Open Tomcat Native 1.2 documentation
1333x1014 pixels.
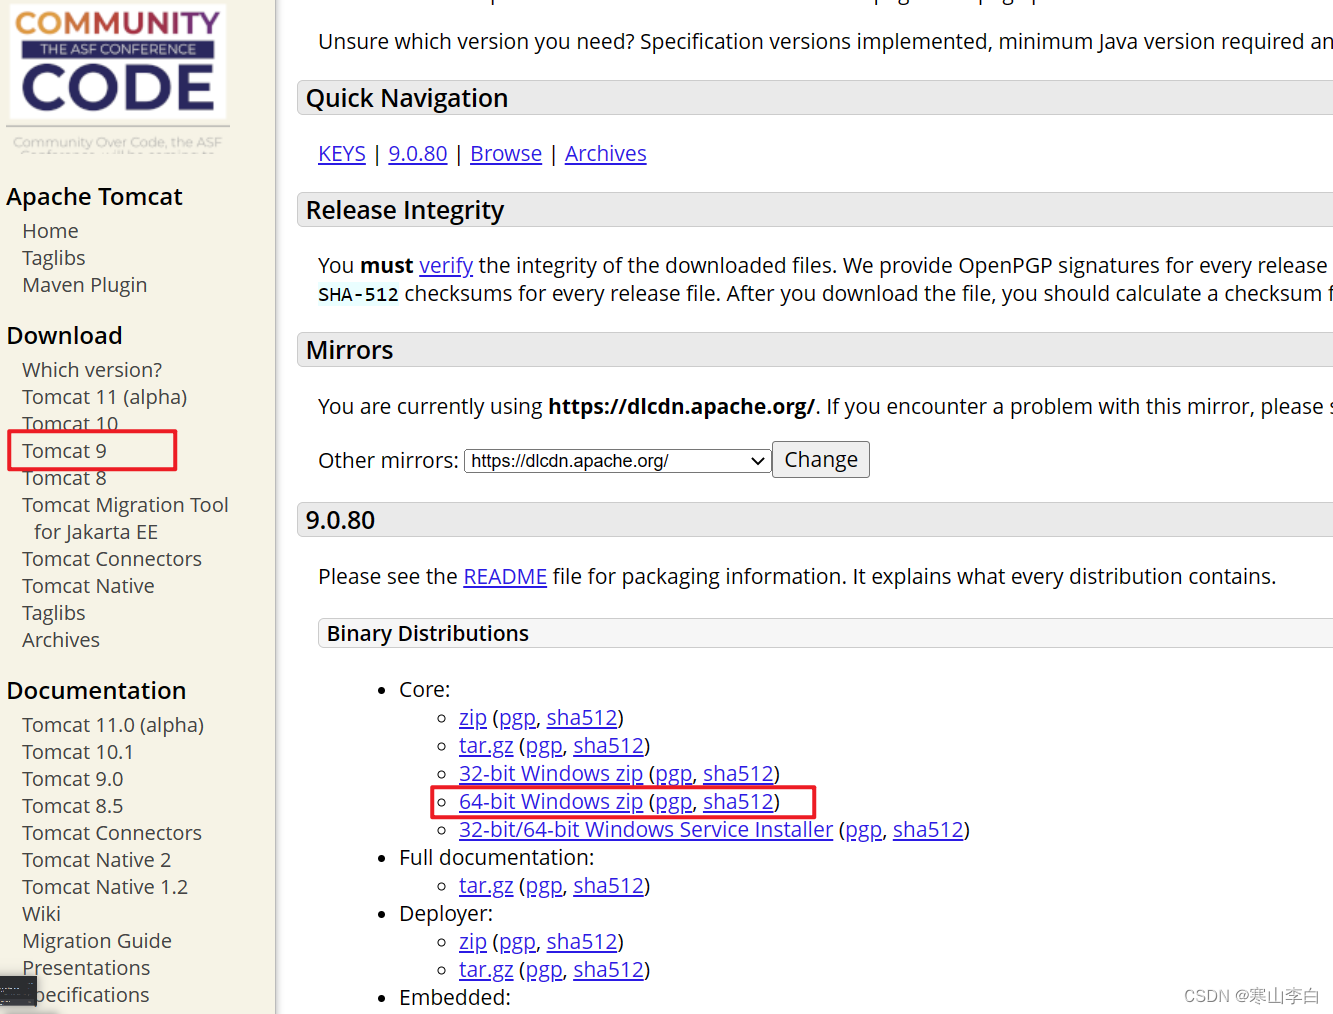pyautogui.click(x=105, y=887)
